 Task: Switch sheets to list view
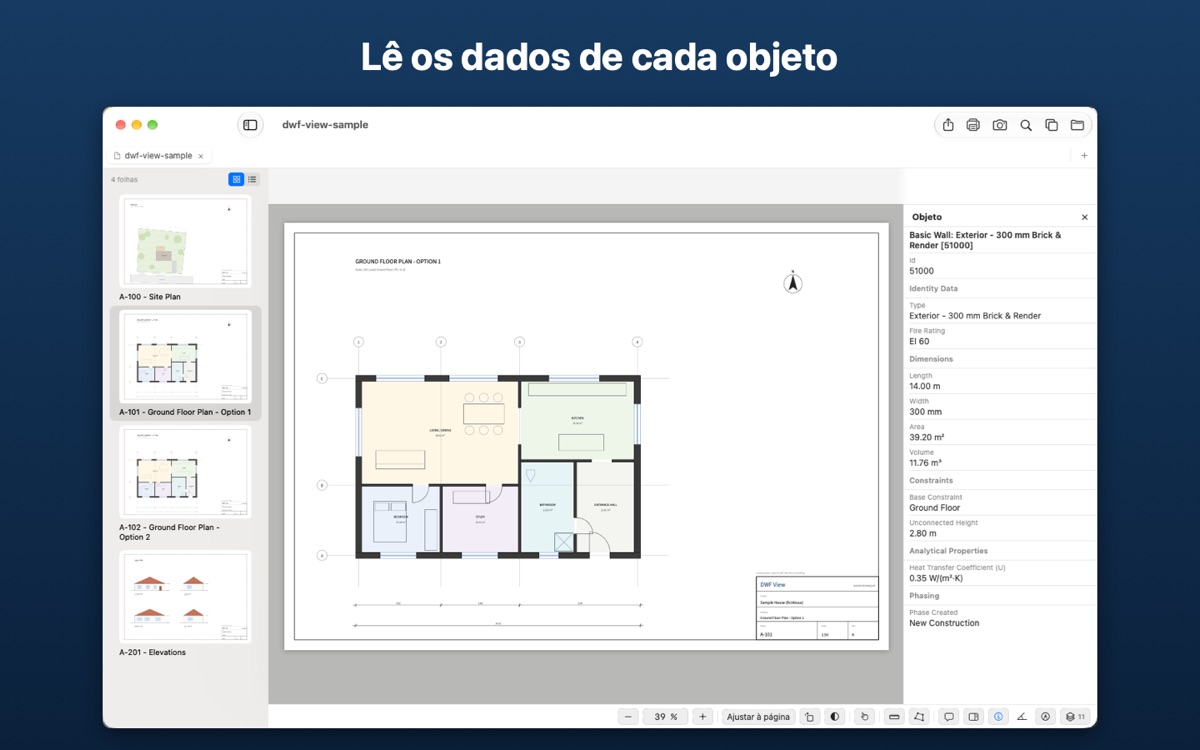tap(252, 179)
